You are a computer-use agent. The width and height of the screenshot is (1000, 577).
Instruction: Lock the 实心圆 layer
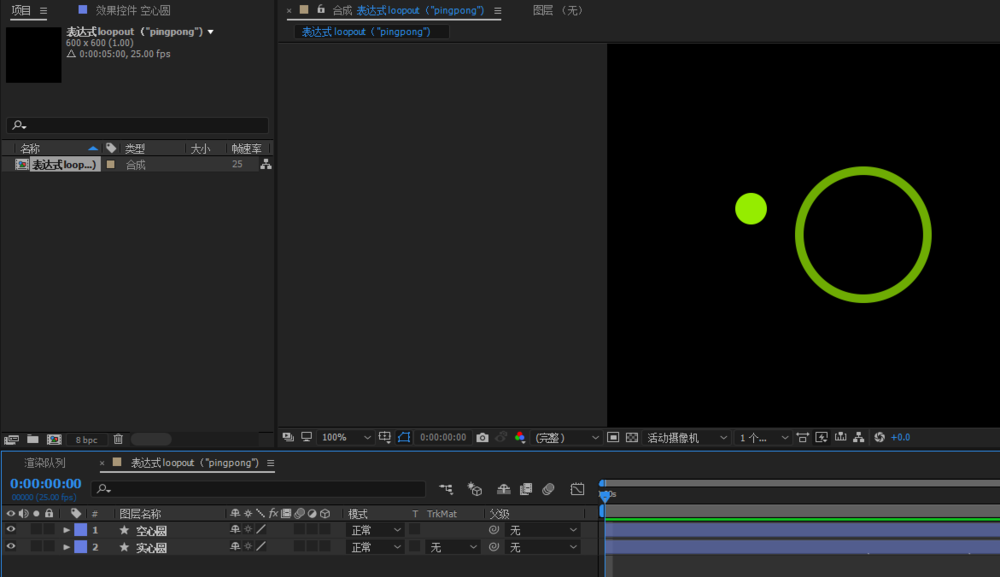click(x=48, y=546)
